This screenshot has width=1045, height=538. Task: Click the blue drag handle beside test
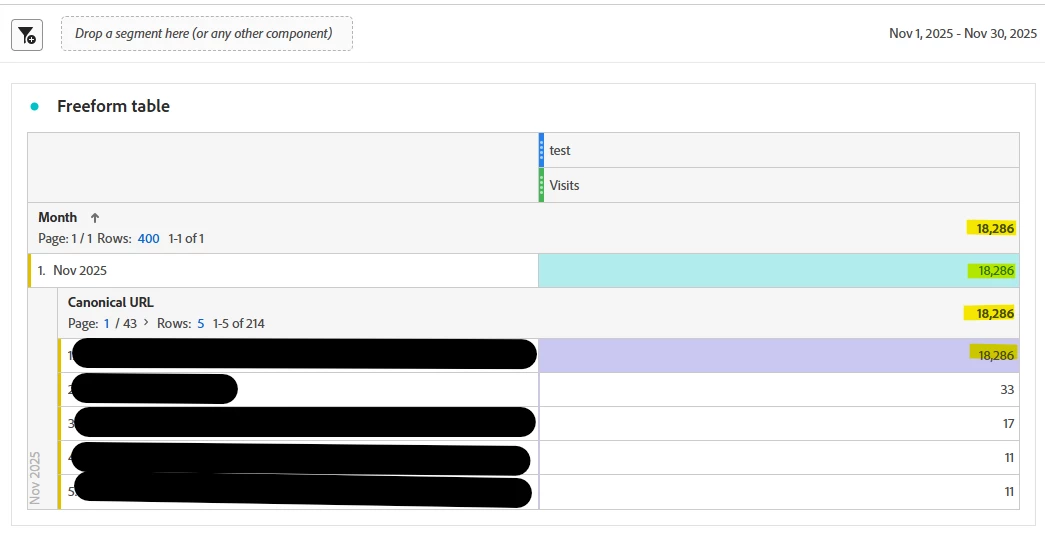pyautogui.click(x=541, y=150)
